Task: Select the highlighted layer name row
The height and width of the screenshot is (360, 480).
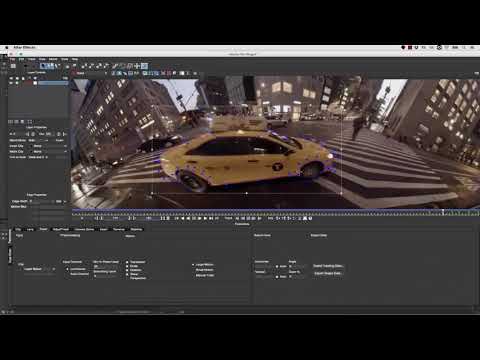Action: pyautogui.click(x=53, y=82)
